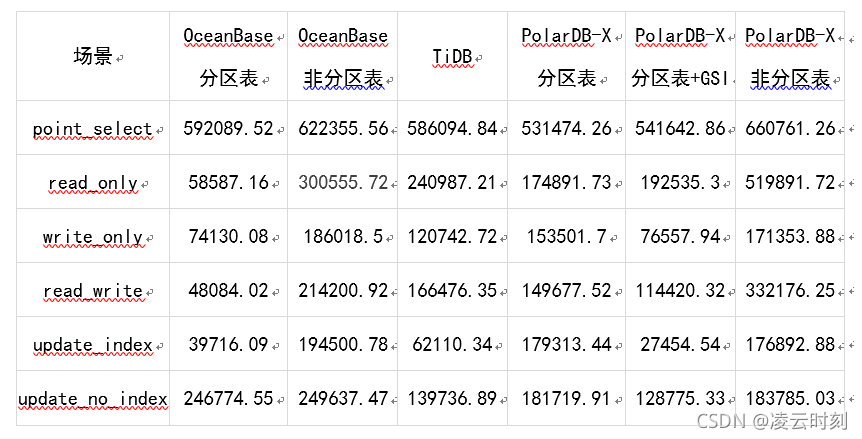862x439 pixels.
Task: Select the value 74130.08
Action: pyautogui.click(x=228, y=236)
